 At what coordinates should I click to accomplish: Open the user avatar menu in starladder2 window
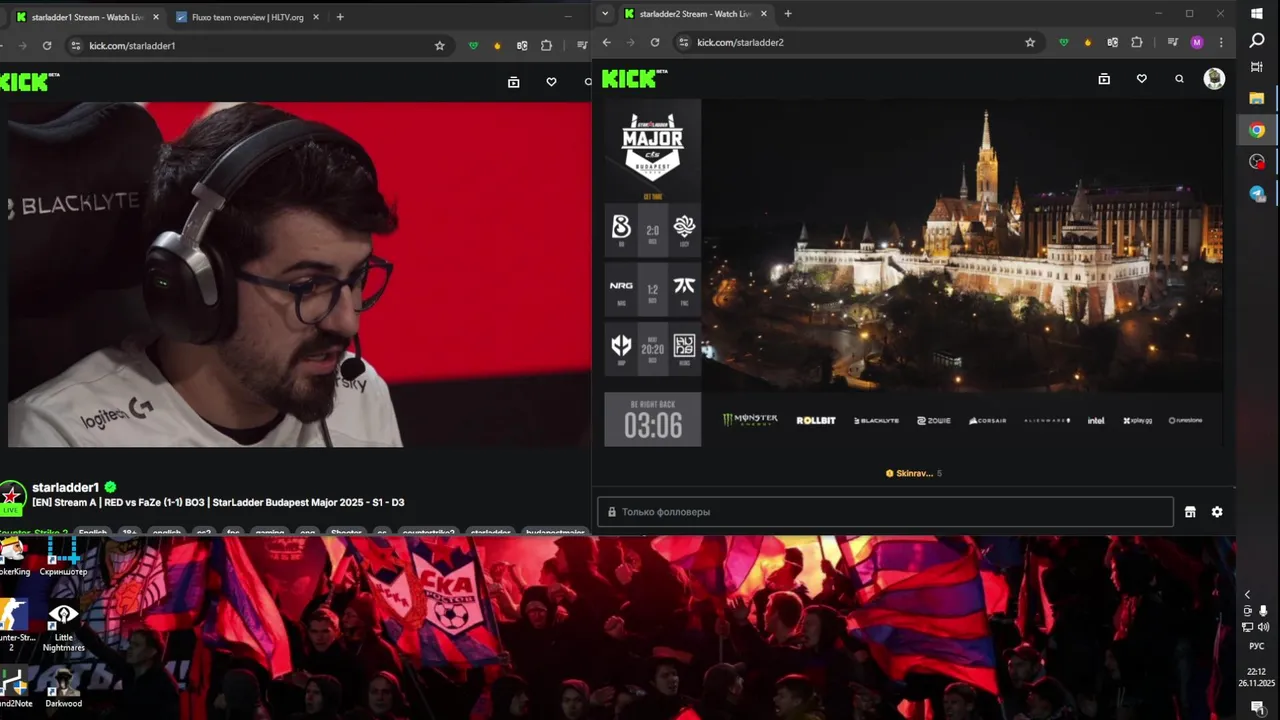(1214, 79)
